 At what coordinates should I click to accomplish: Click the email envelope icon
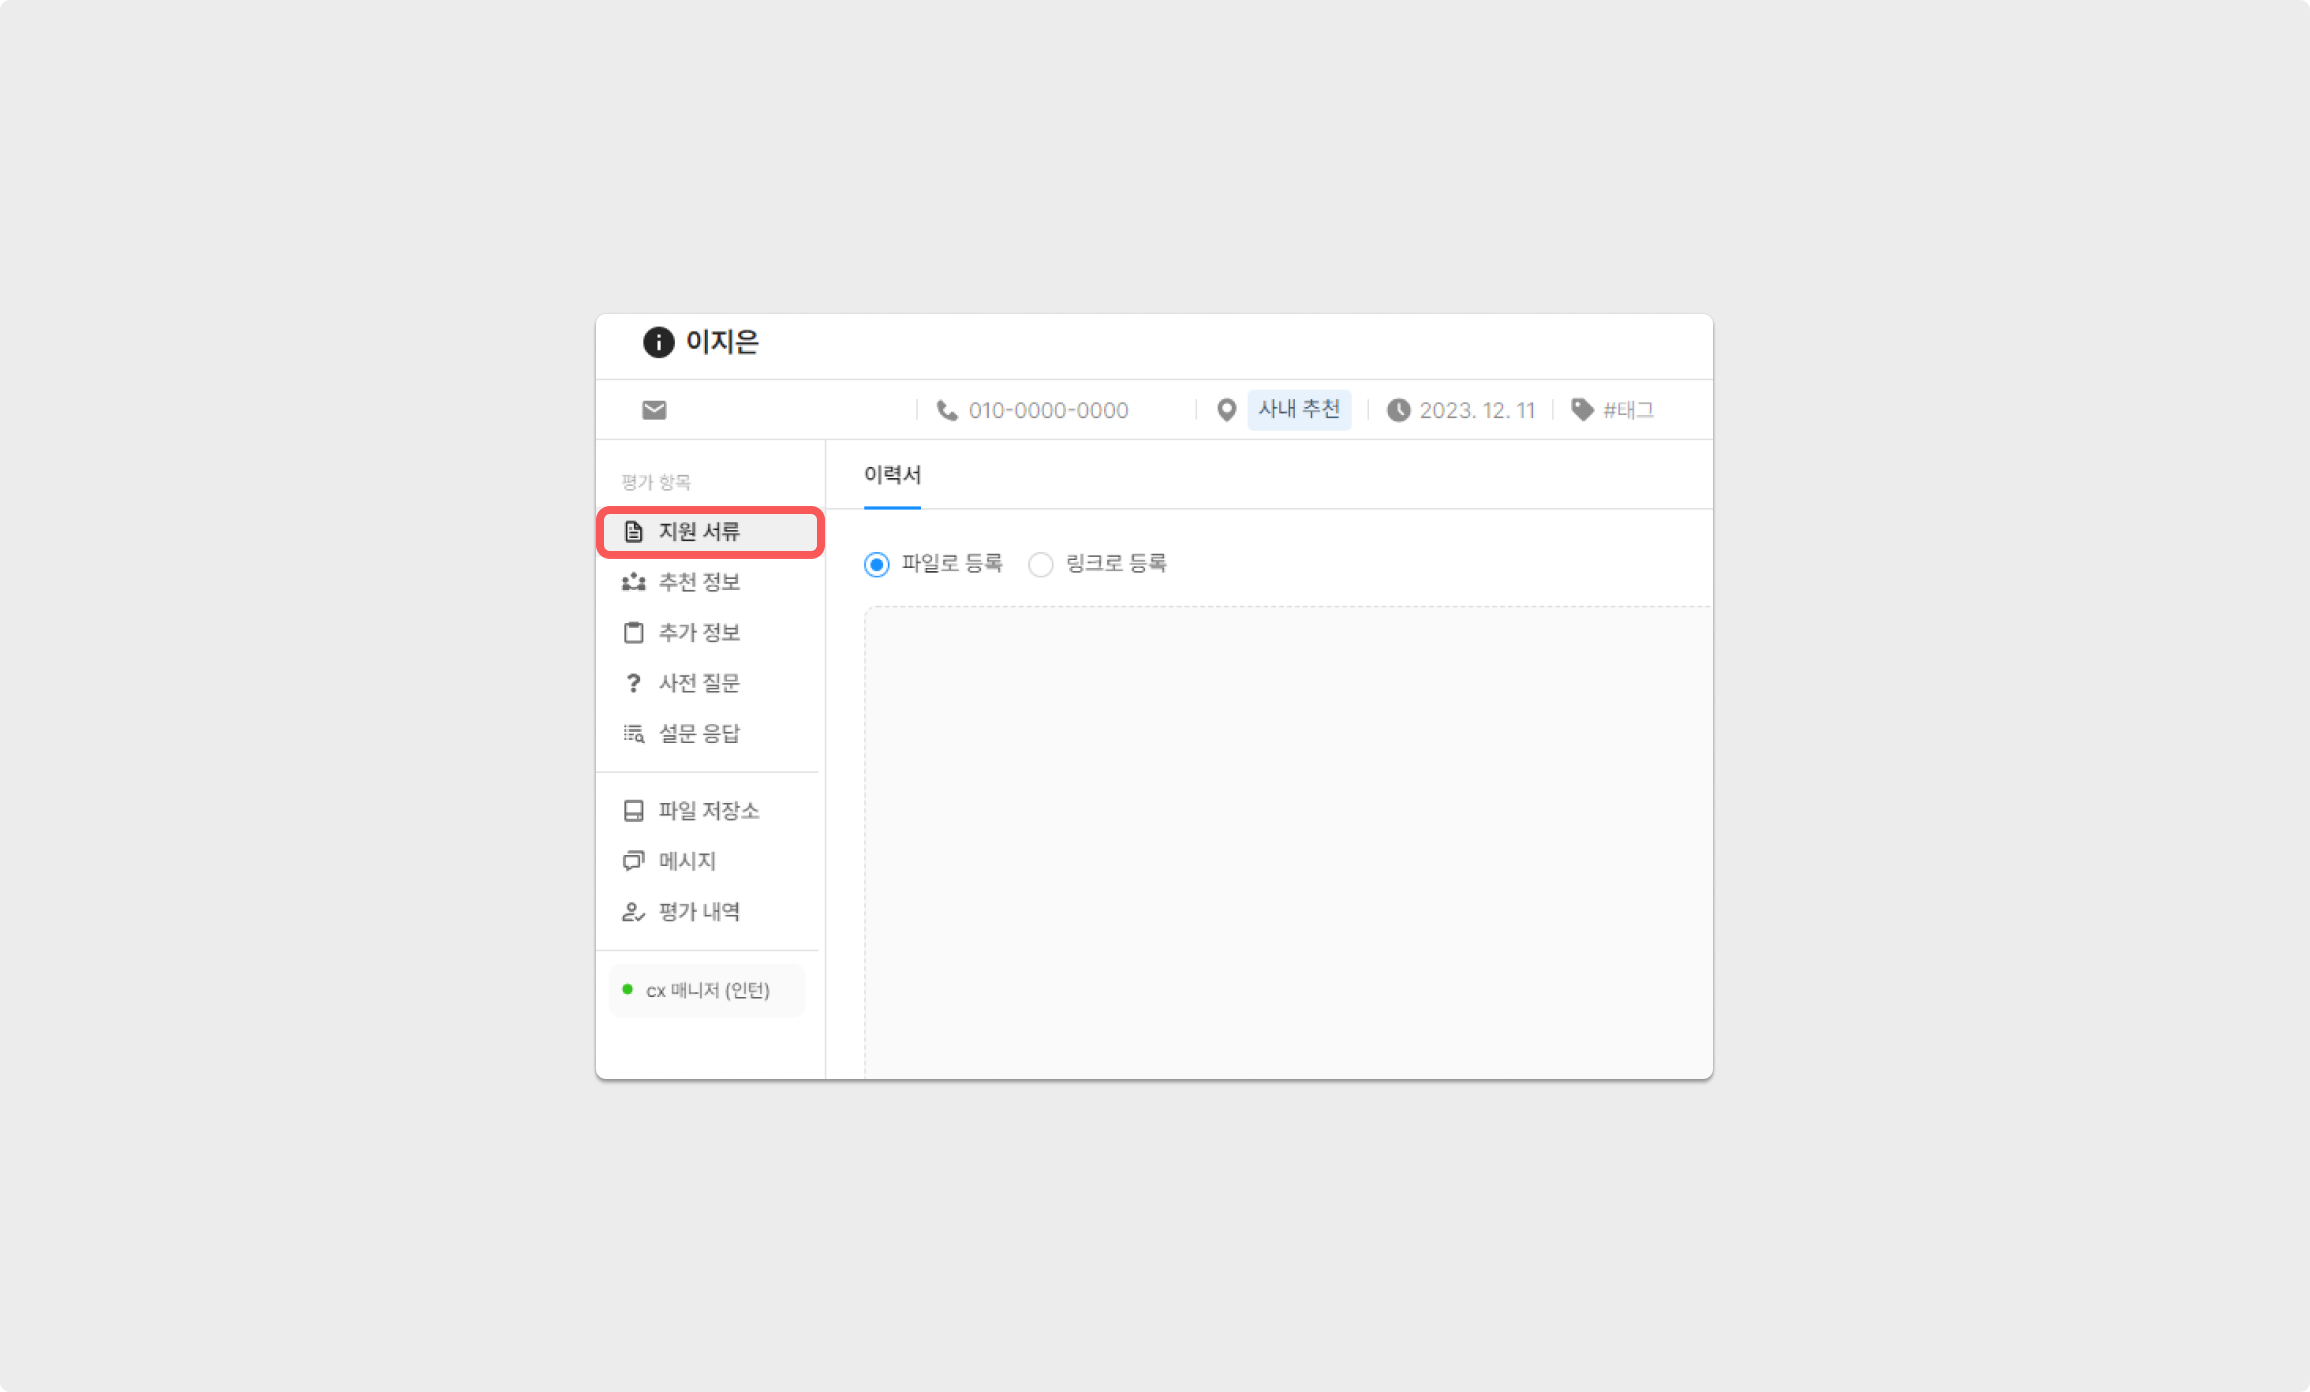(x=654, y=410)
